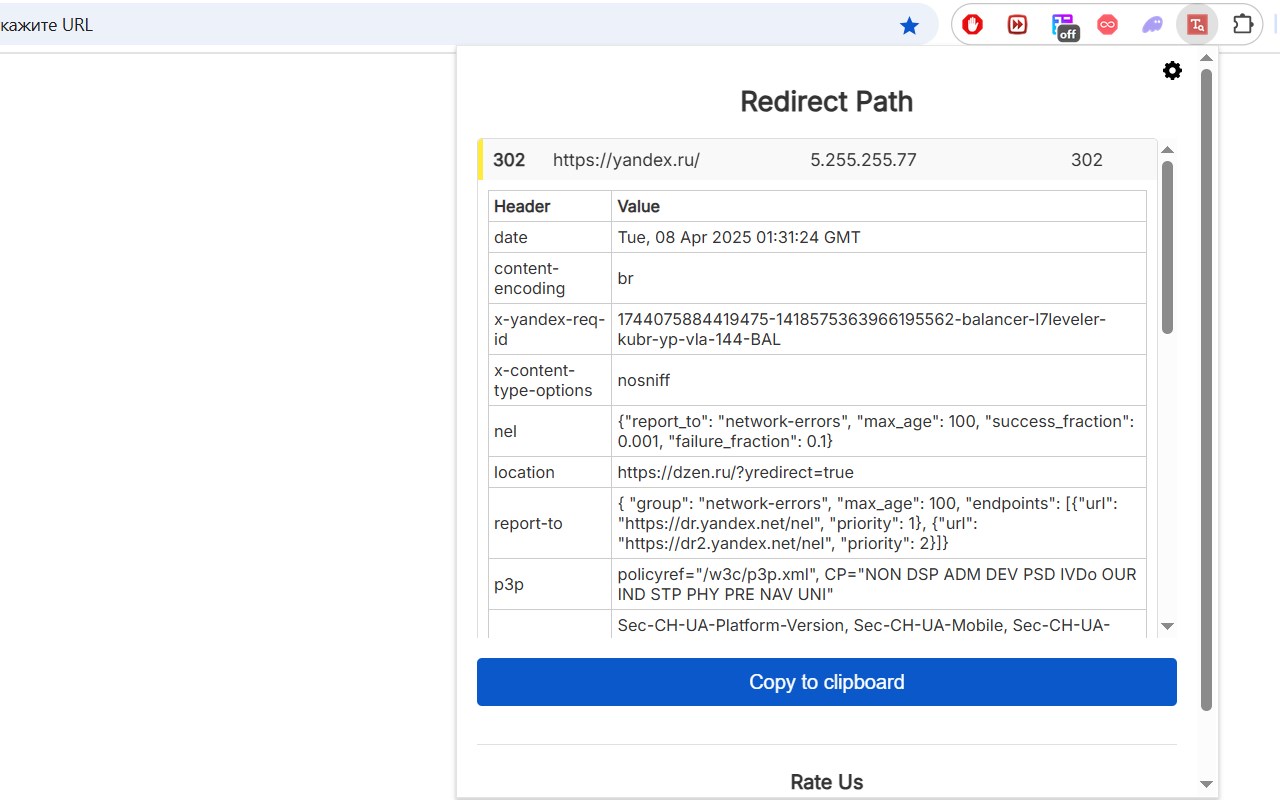This screenshot has width=1280, height=800.
Task: Click the IP address 5.255.255.77
Action: pyautogui.click(x=862, y=160)
